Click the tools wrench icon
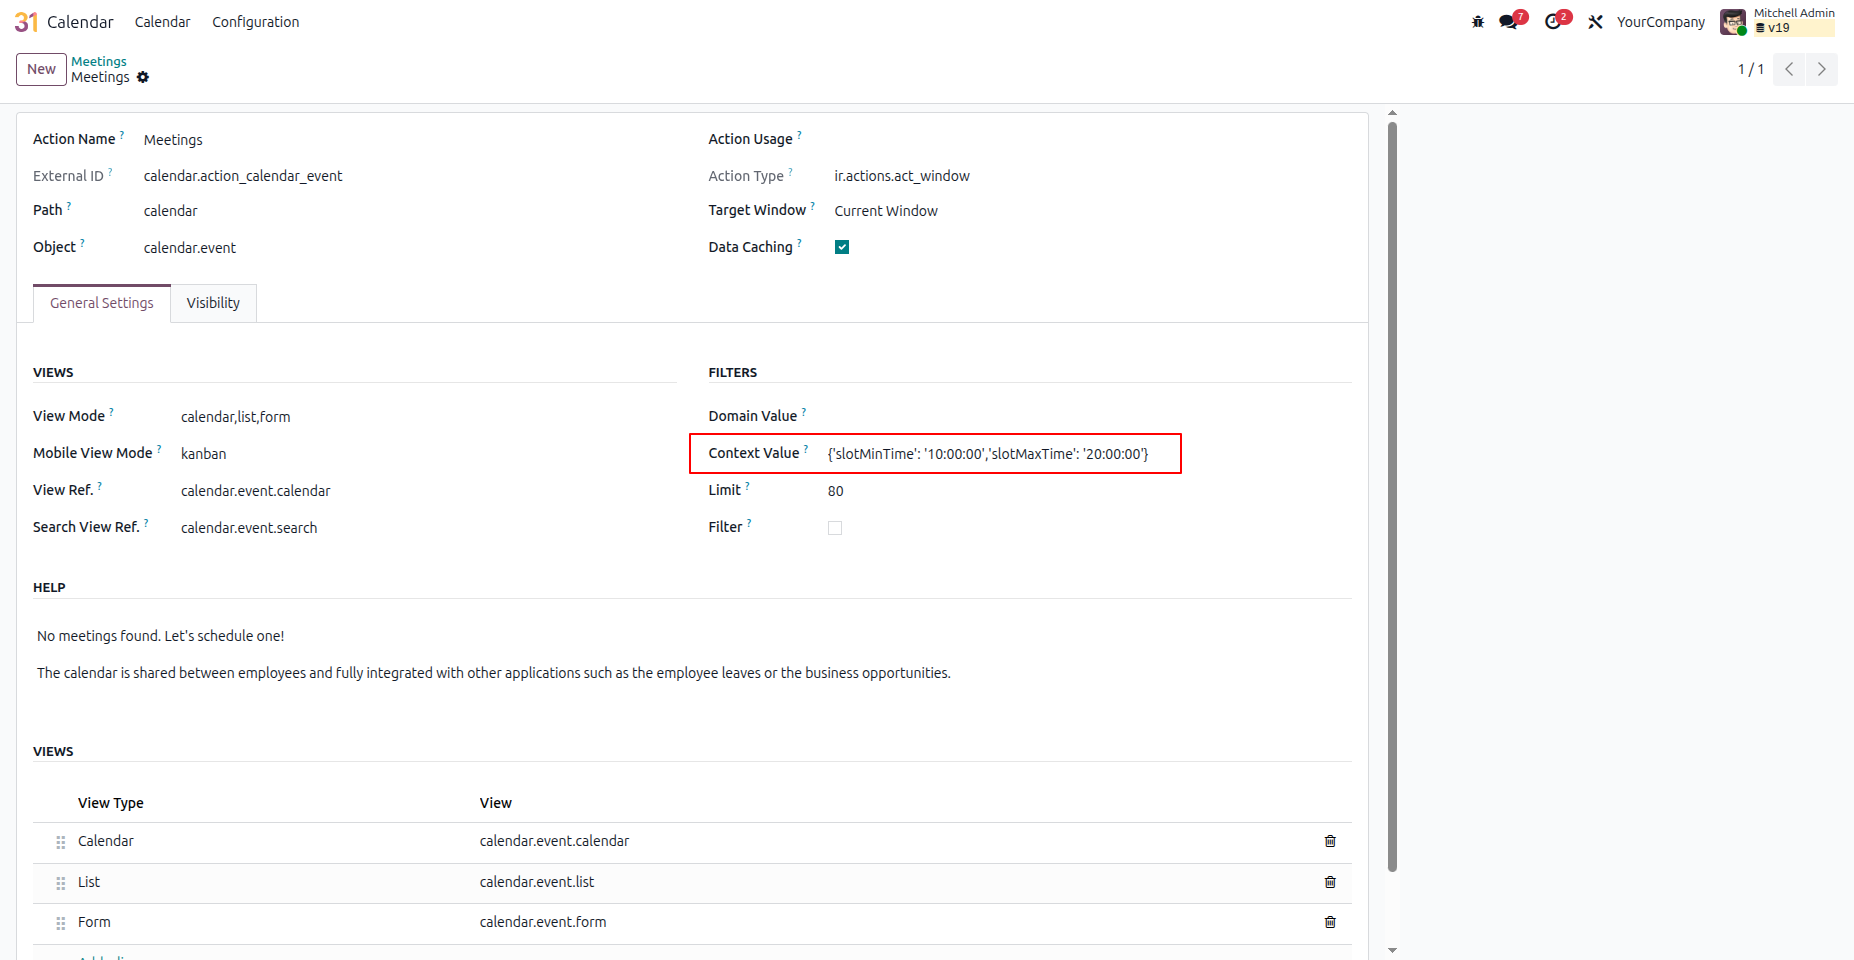 coord(1595,22)
